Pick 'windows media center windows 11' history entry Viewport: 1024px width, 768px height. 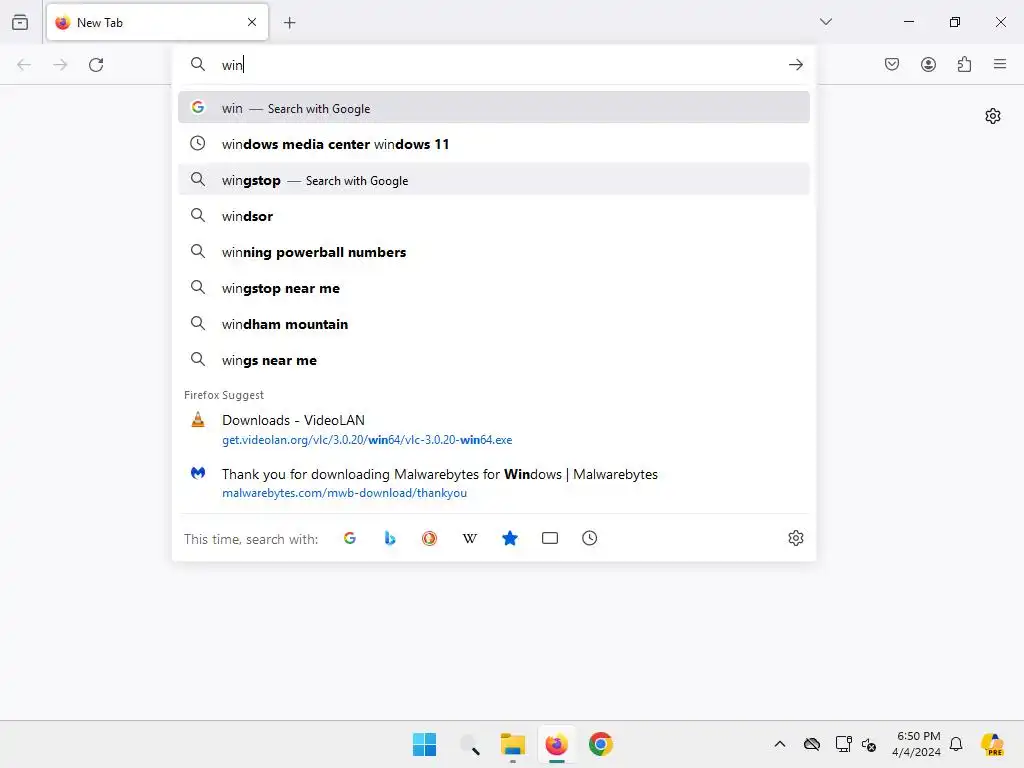(x=494, y=144)
